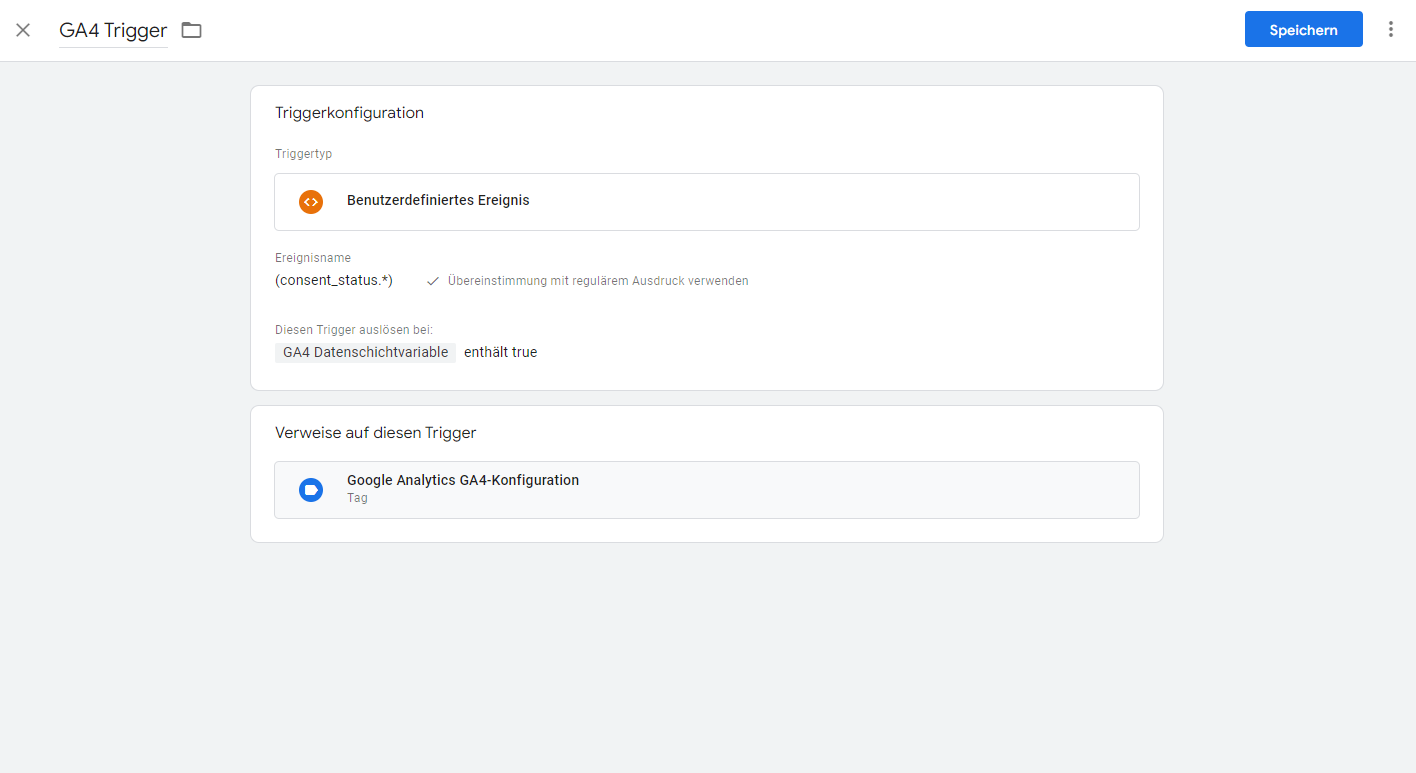Click the Ereignisname label
Image resolution: width=1416 pixels, height=773 pixels.
click(x=313, y=258)
